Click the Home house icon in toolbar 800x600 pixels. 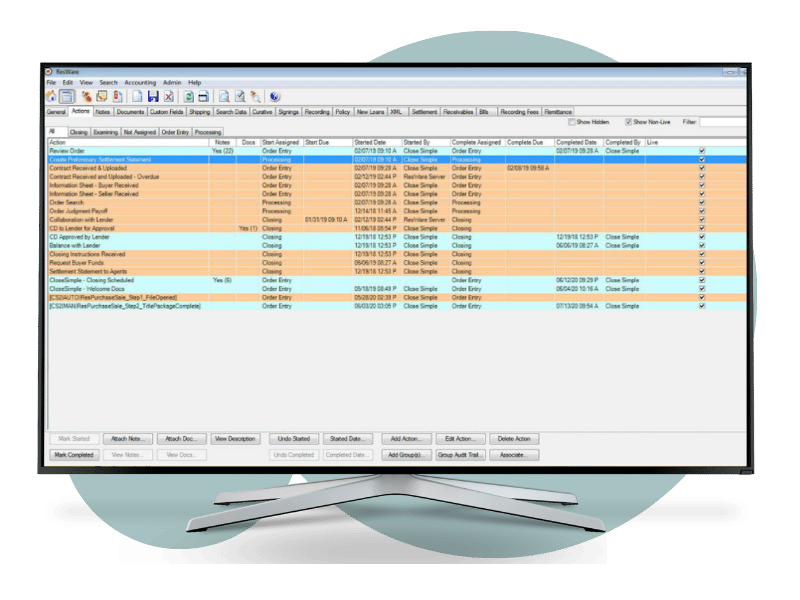(50, 96)
